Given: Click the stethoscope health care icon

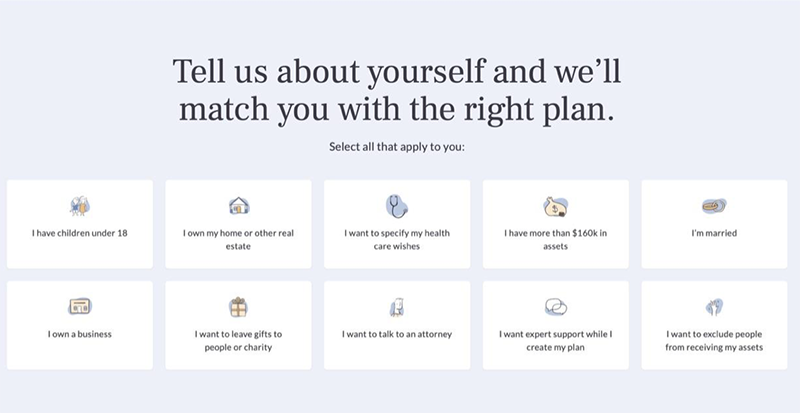Looking at the screenshot, I should tap(397, 206).
